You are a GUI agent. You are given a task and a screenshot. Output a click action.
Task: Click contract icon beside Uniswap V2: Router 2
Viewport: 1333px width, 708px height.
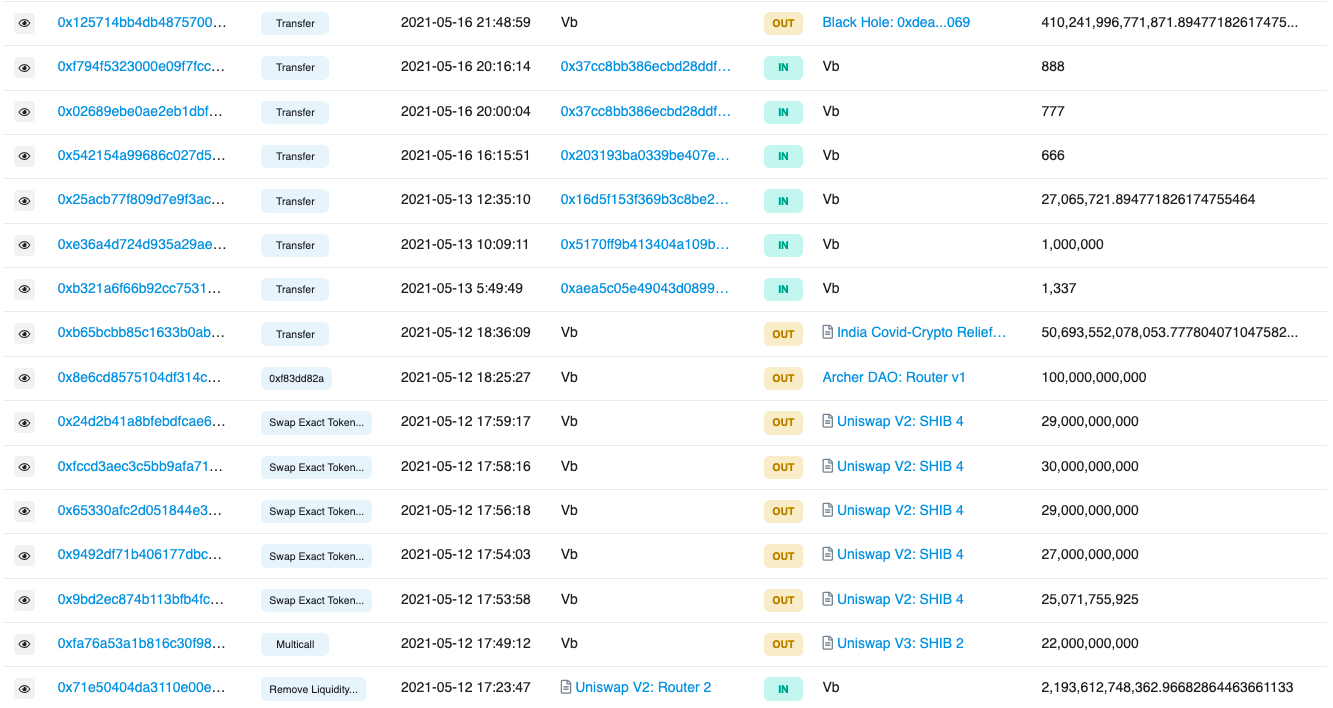tap(566, 688)
